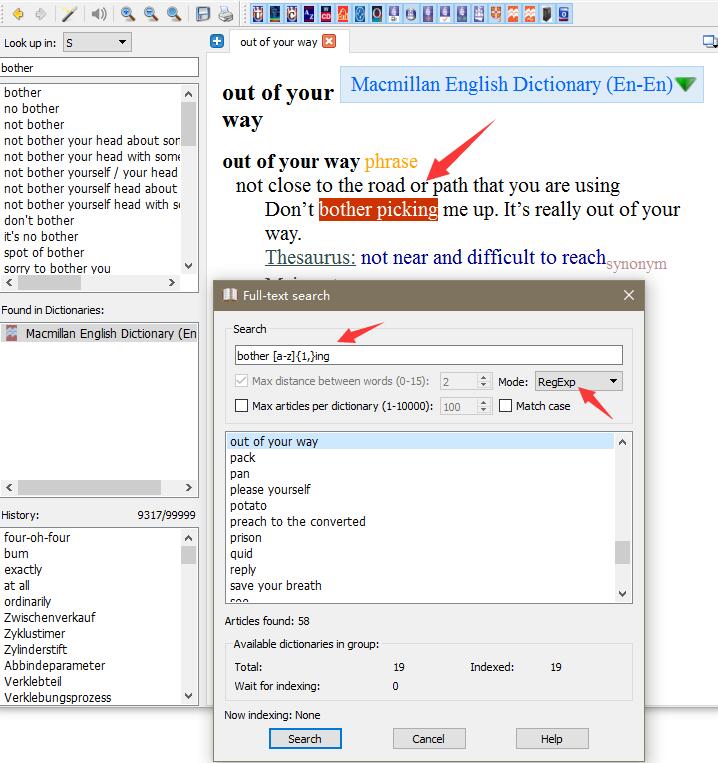This screenshot has width=718, height=763.
Task: Decrease the max distance spin value
Action: (483, 385)
